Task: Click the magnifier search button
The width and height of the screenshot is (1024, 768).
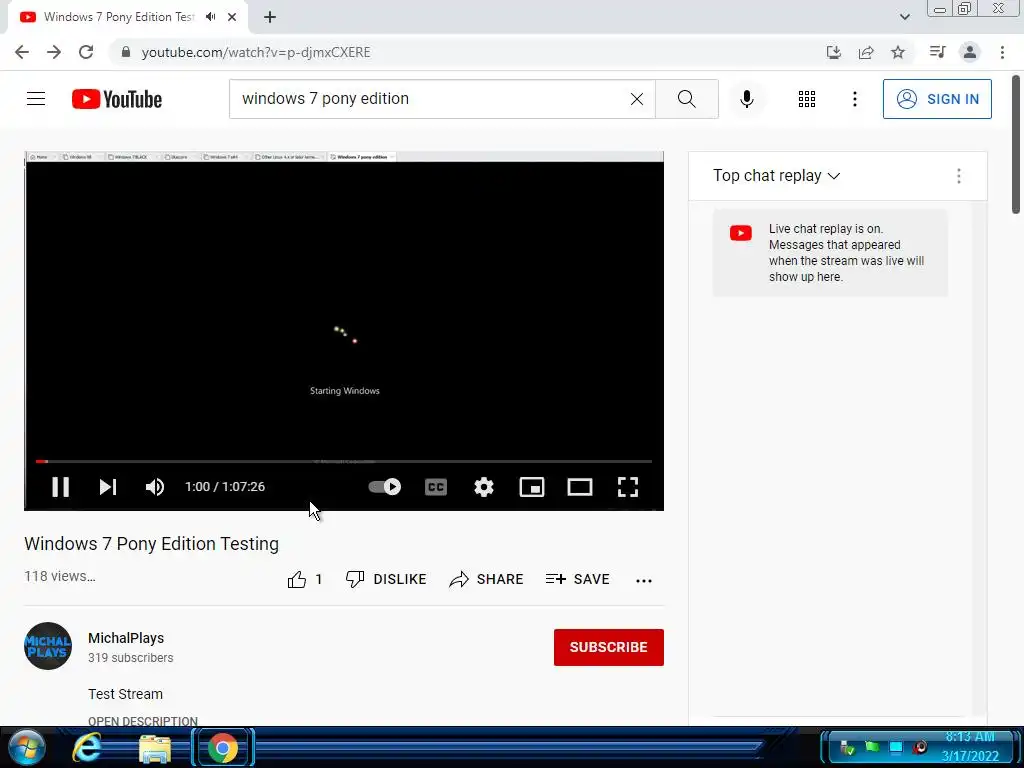Action: point(686,99)
